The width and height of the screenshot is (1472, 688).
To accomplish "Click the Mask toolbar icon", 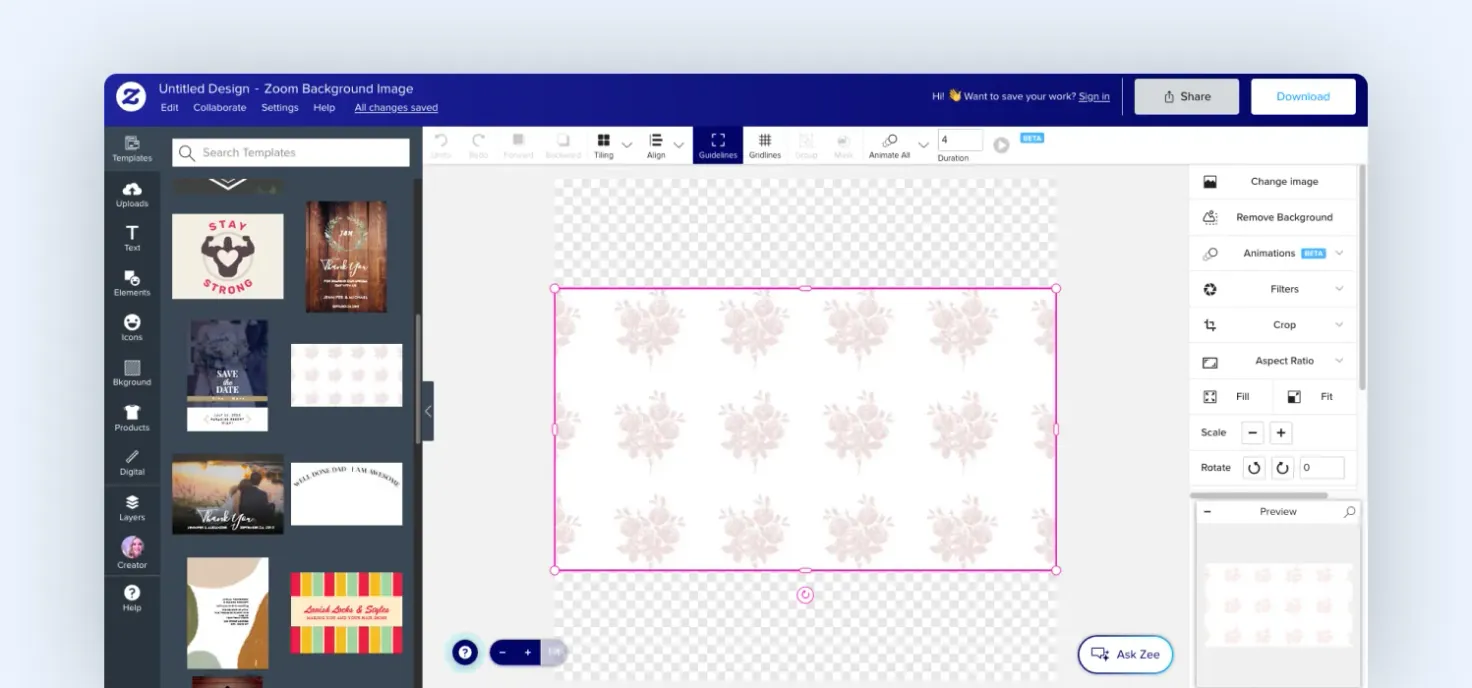I will click(x=843, y=145).
